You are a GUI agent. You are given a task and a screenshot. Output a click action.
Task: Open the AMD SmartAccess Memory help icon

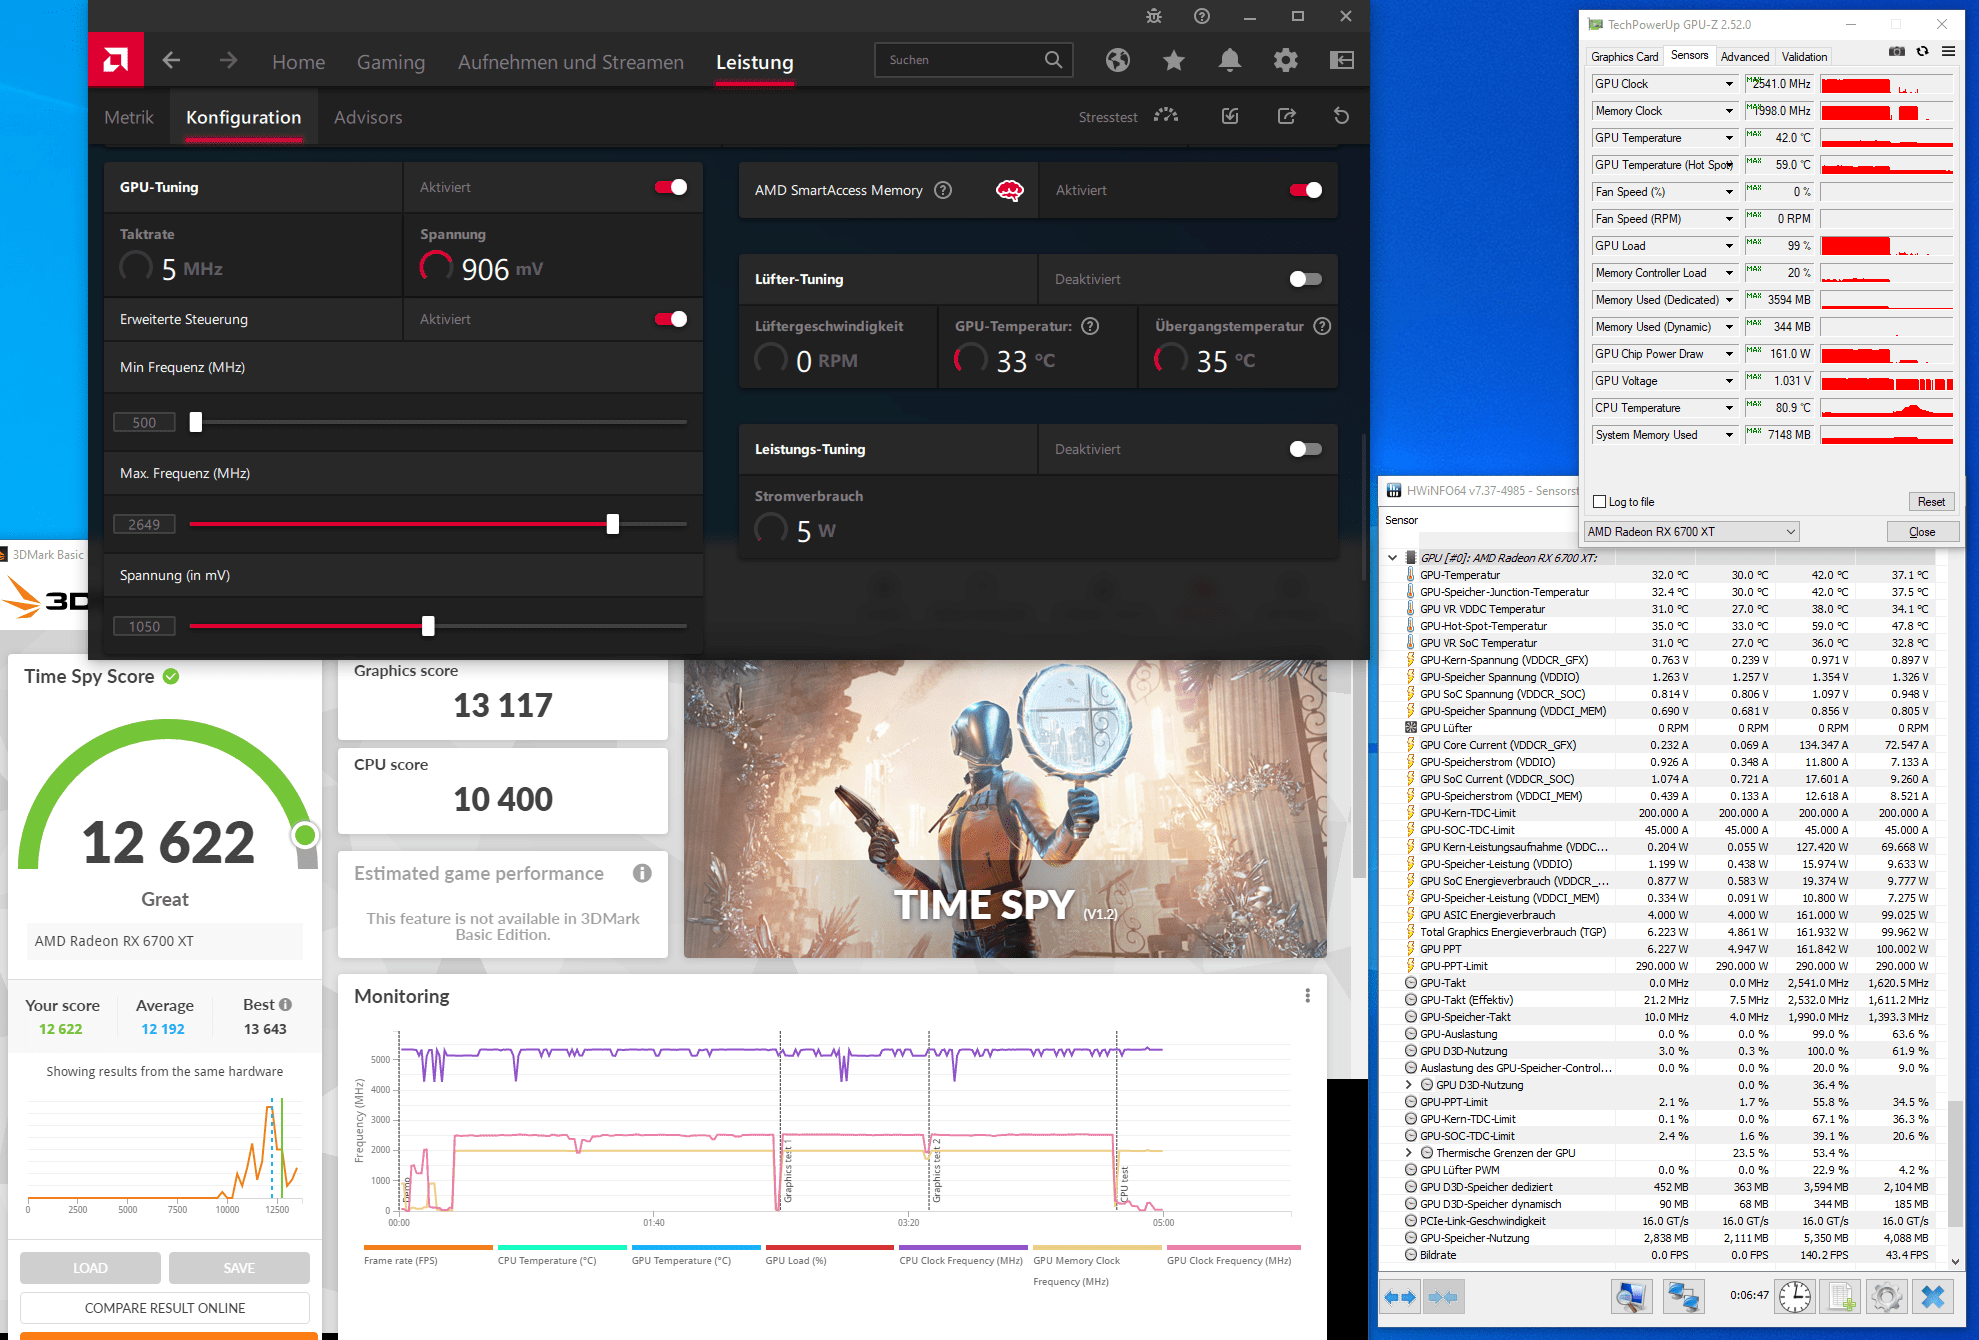(x=943, y=190)
